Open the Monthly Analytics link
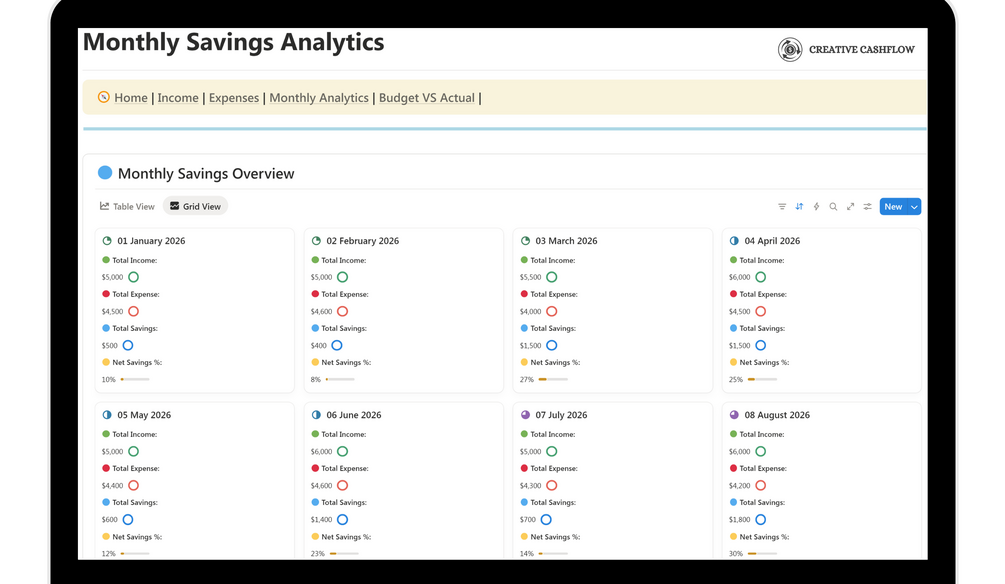This screenshot has height=584, width=1005. point(319,98)
